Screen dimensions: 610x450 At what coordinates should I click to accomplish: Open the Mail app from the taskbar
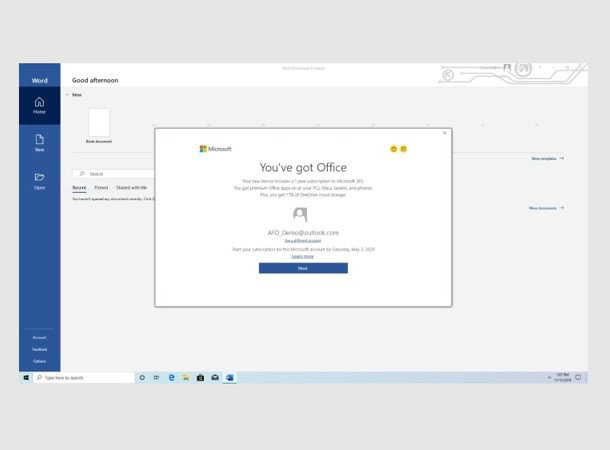click(215, 377)
